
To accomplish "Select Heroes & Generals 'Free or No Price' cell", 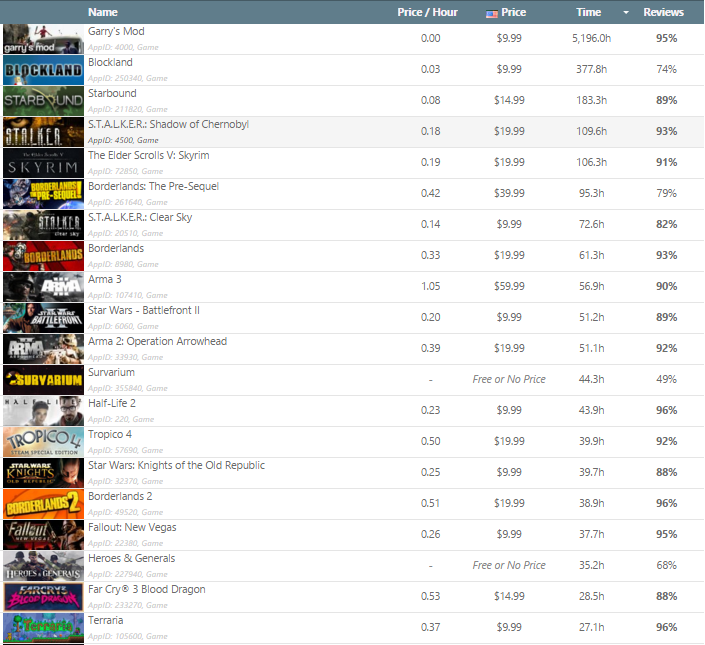I will click(509, 566).
